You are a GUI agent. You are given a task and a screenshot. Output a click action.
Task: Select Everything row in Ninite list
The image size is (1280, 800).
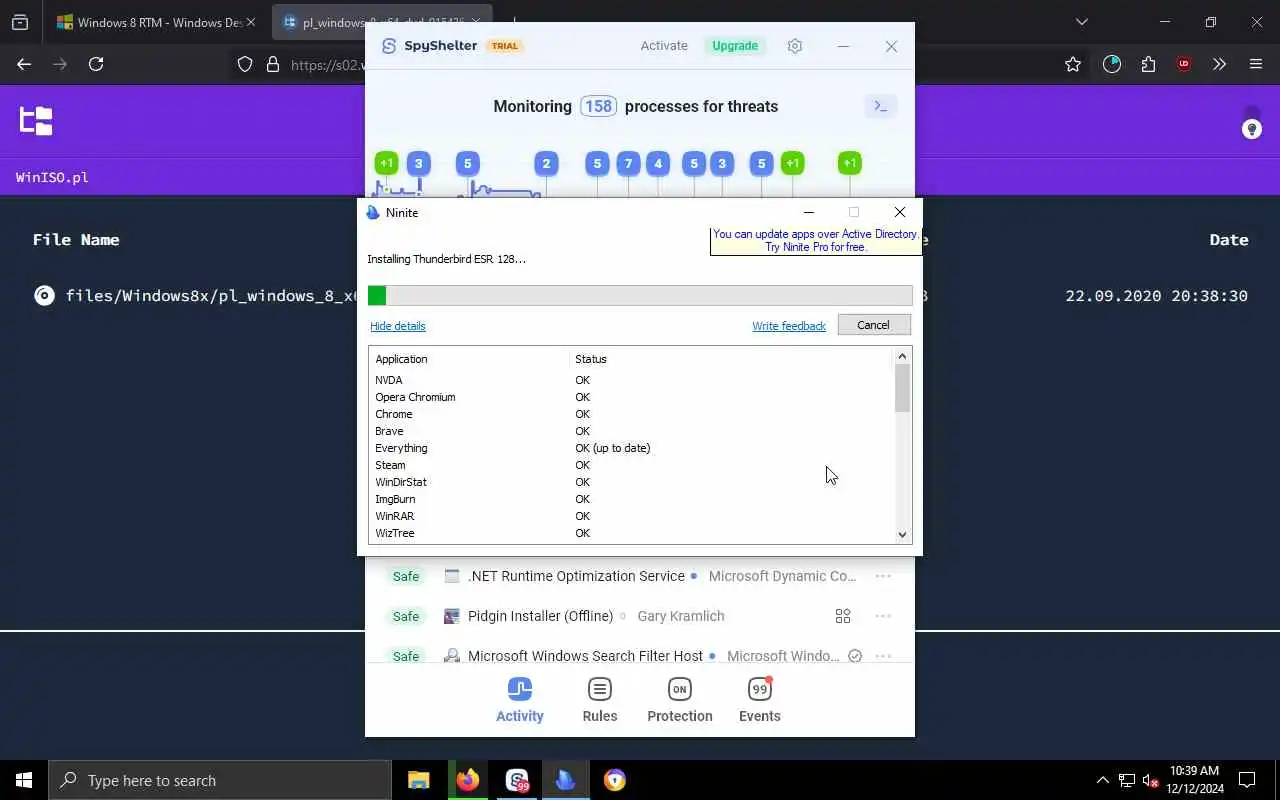click(631, 448)
